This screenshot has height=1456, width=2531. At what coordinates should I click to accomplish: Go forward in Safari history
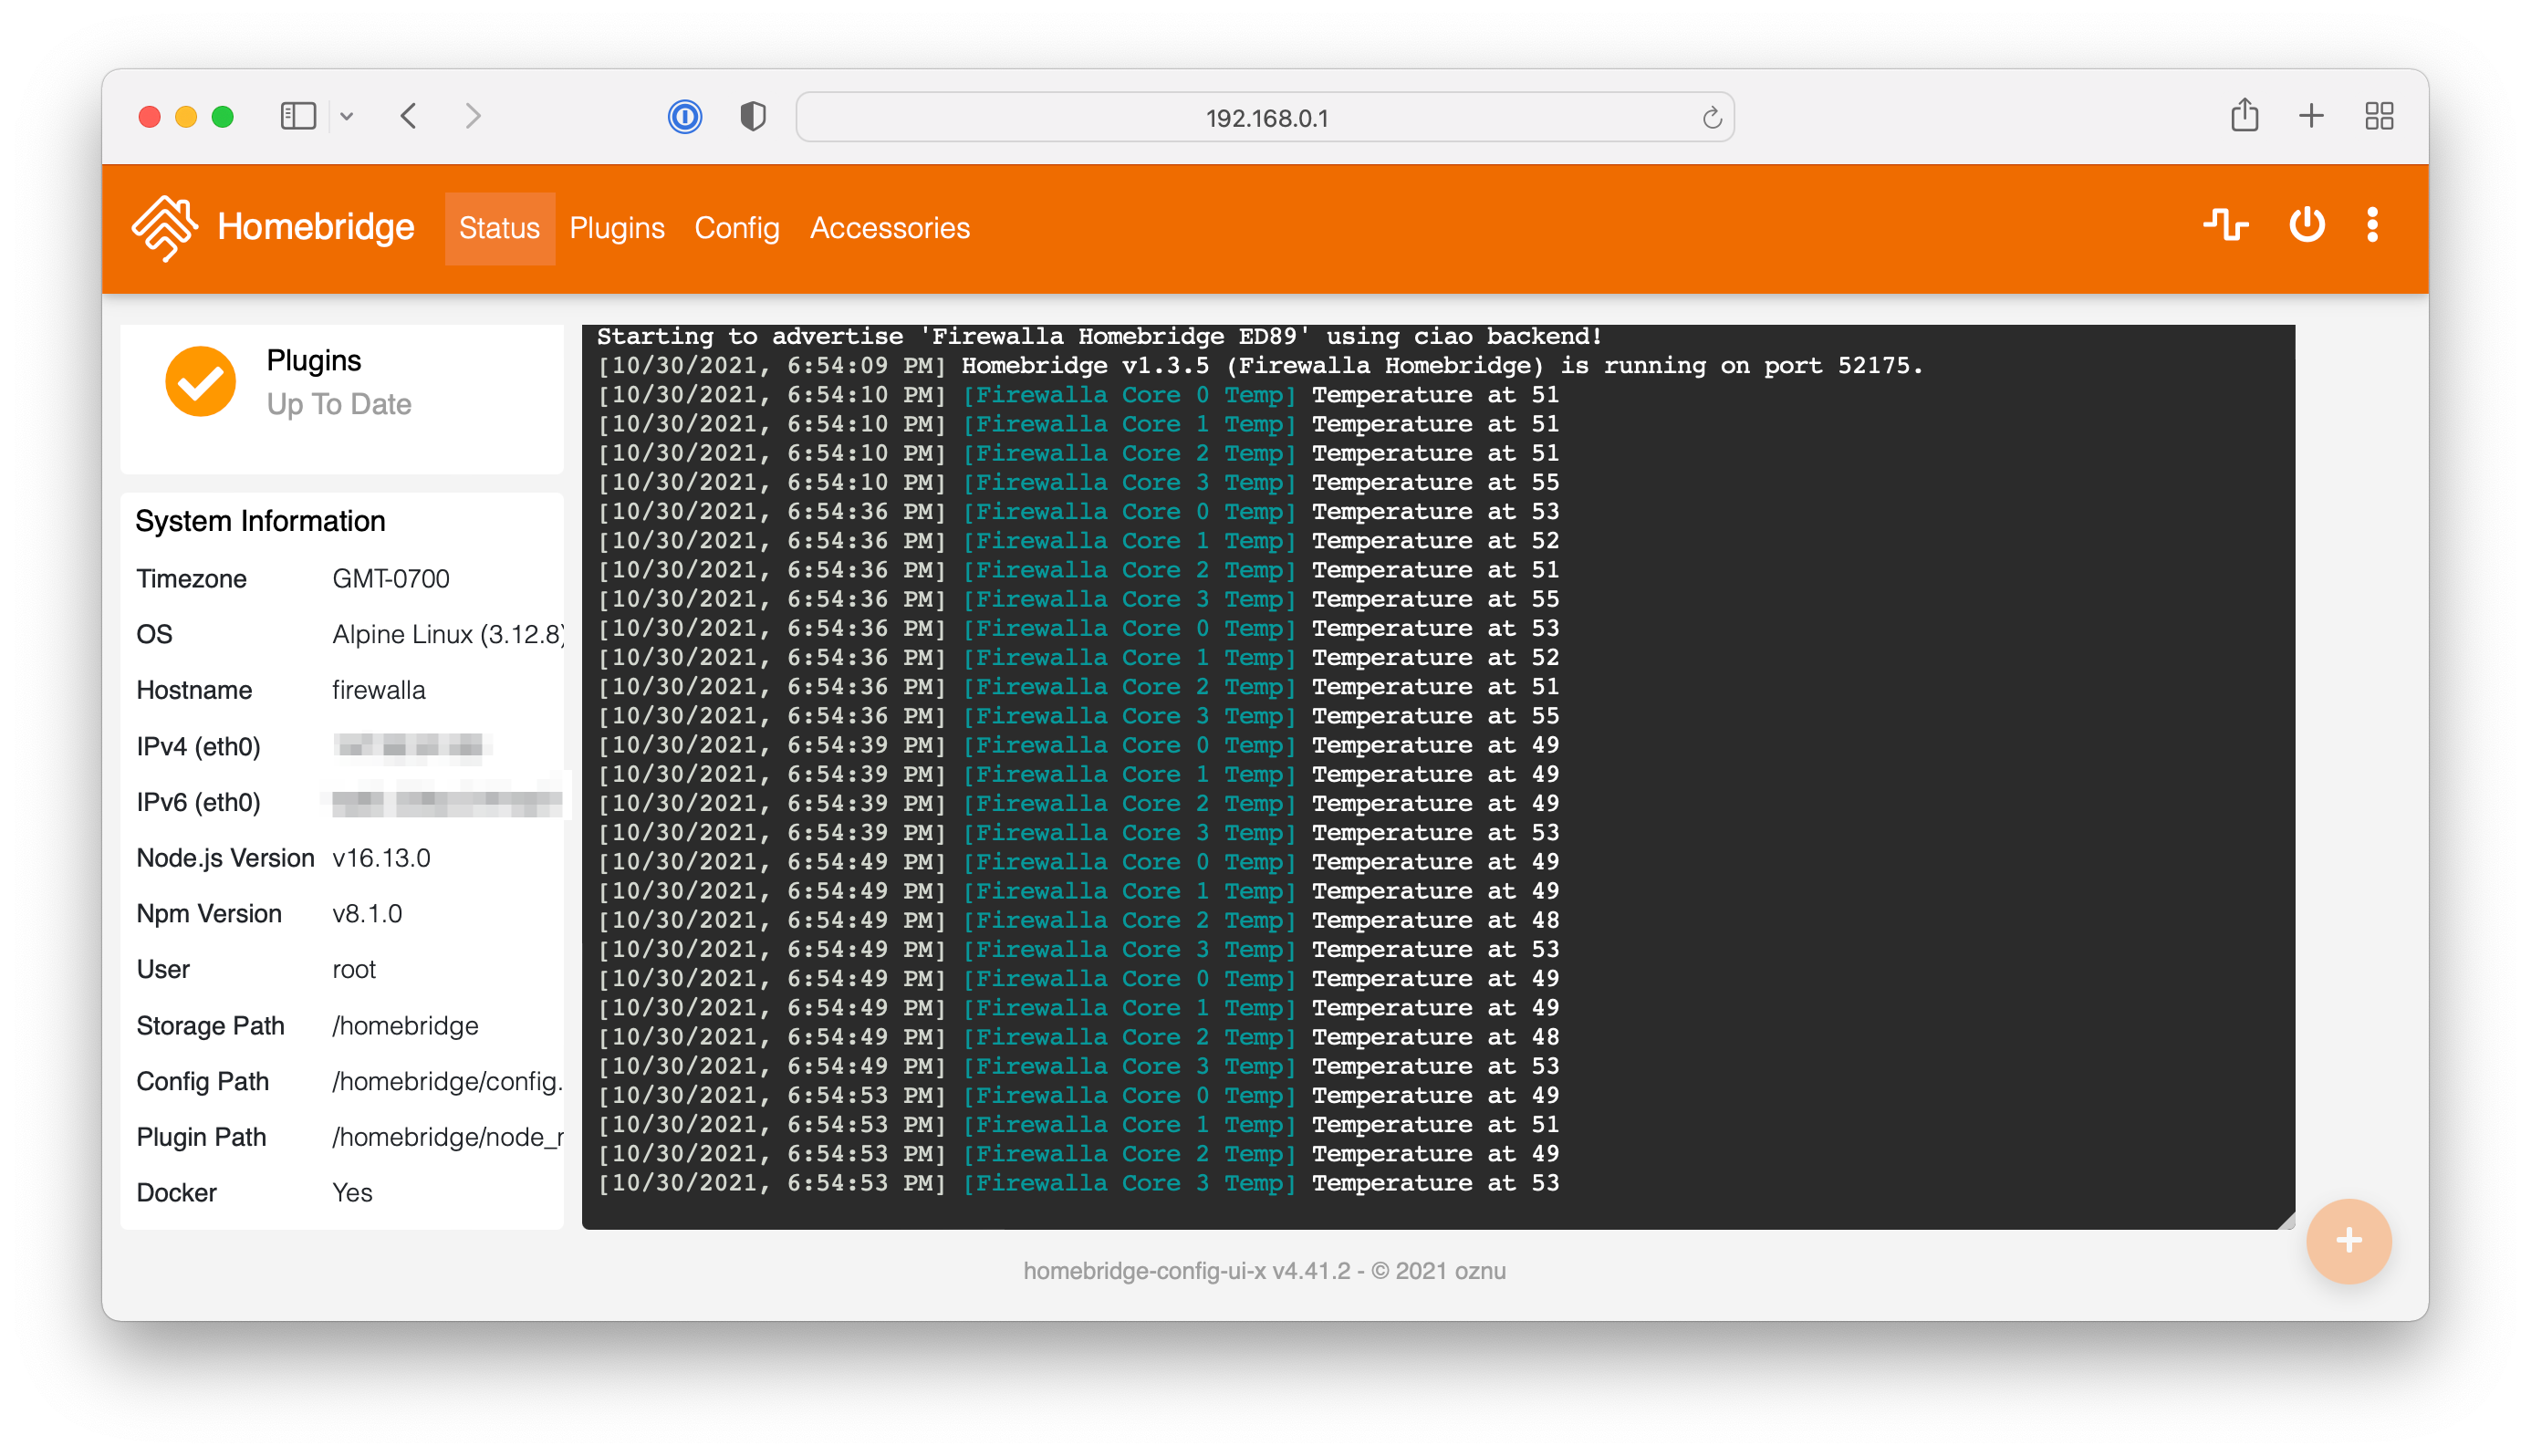[x=473, y=116]
